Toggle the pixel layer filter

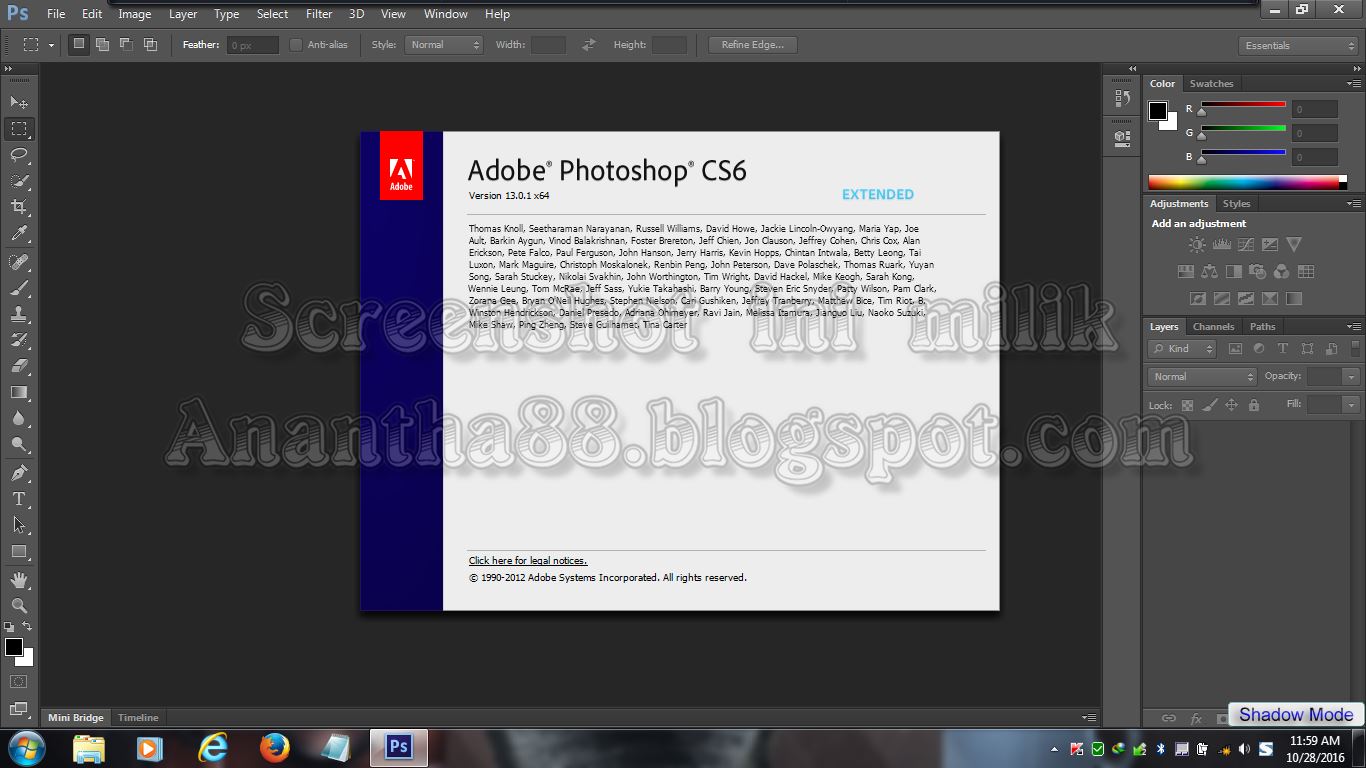click(x=1235, y=349)
